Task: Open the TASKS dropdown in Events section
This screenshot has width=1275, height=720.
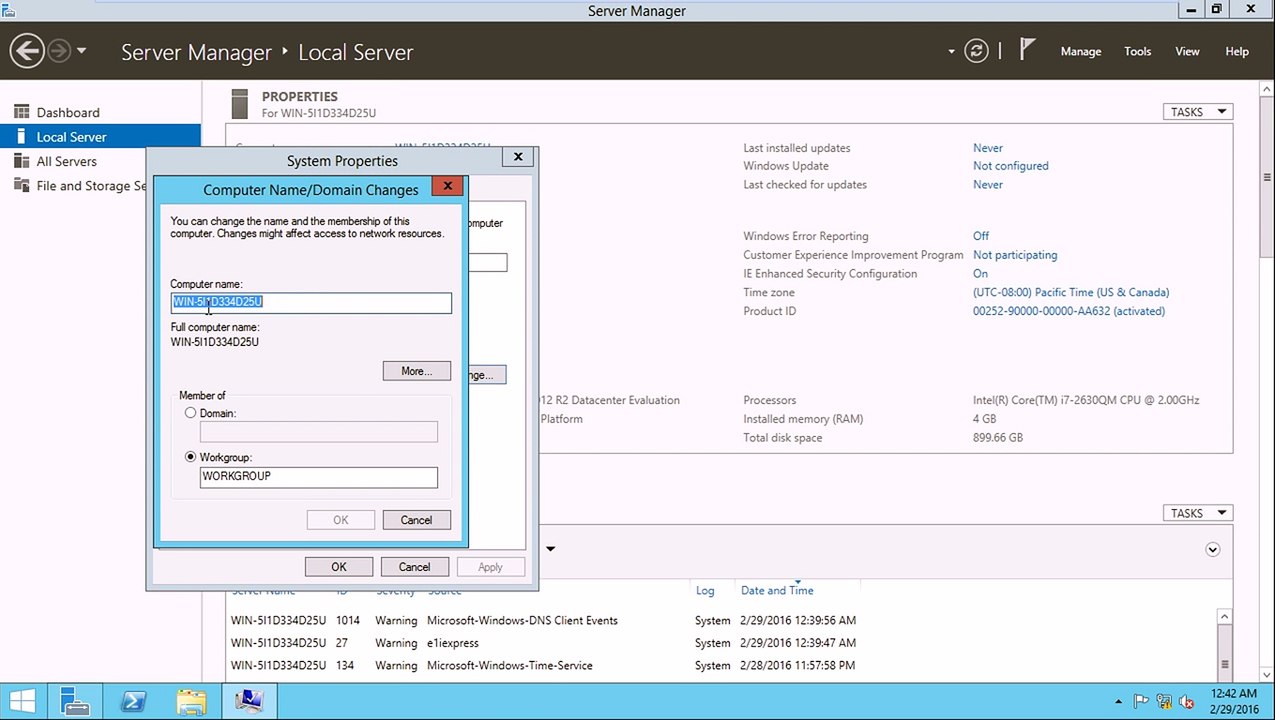Action: click(1198, 513)
